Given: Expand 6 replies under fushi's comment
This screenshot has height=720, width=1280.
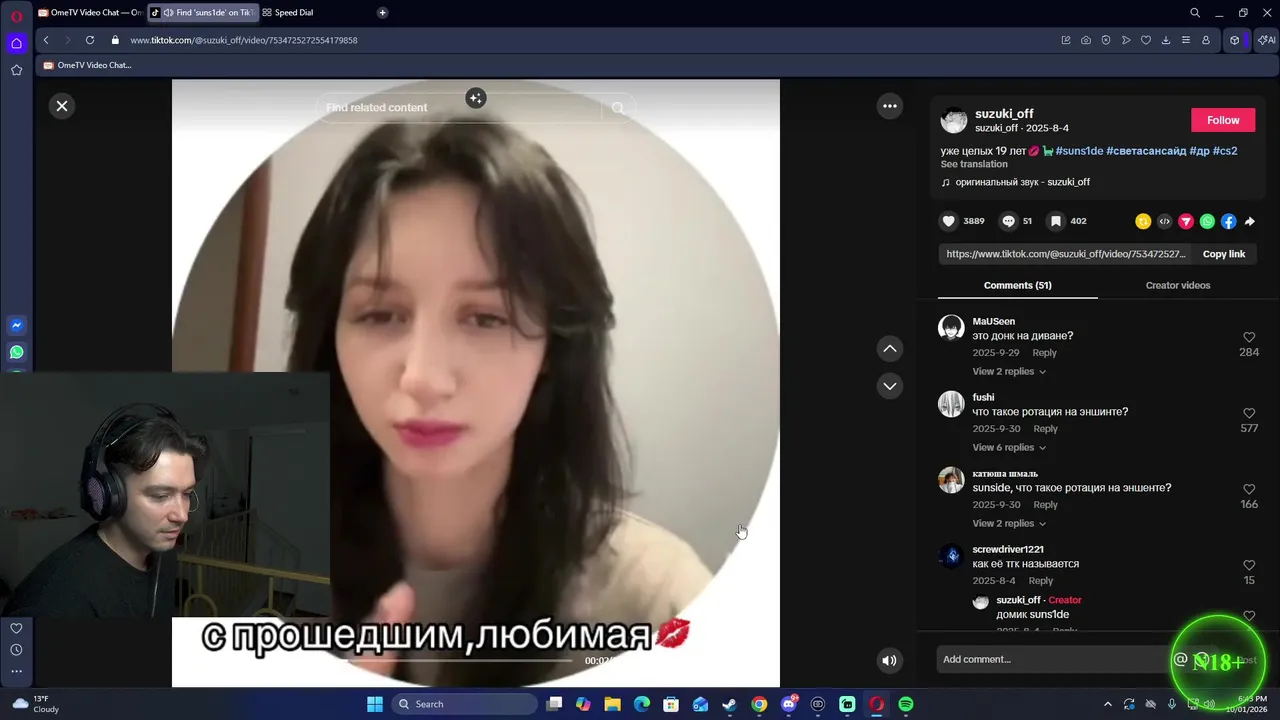Looking at the screenshot, I should tap(1009, 447).
